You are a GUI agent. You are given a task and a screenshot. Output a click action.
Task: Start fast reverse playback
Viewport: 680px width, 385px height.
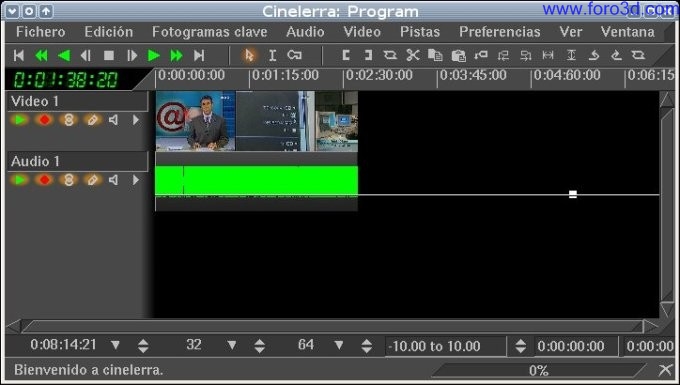41,55
